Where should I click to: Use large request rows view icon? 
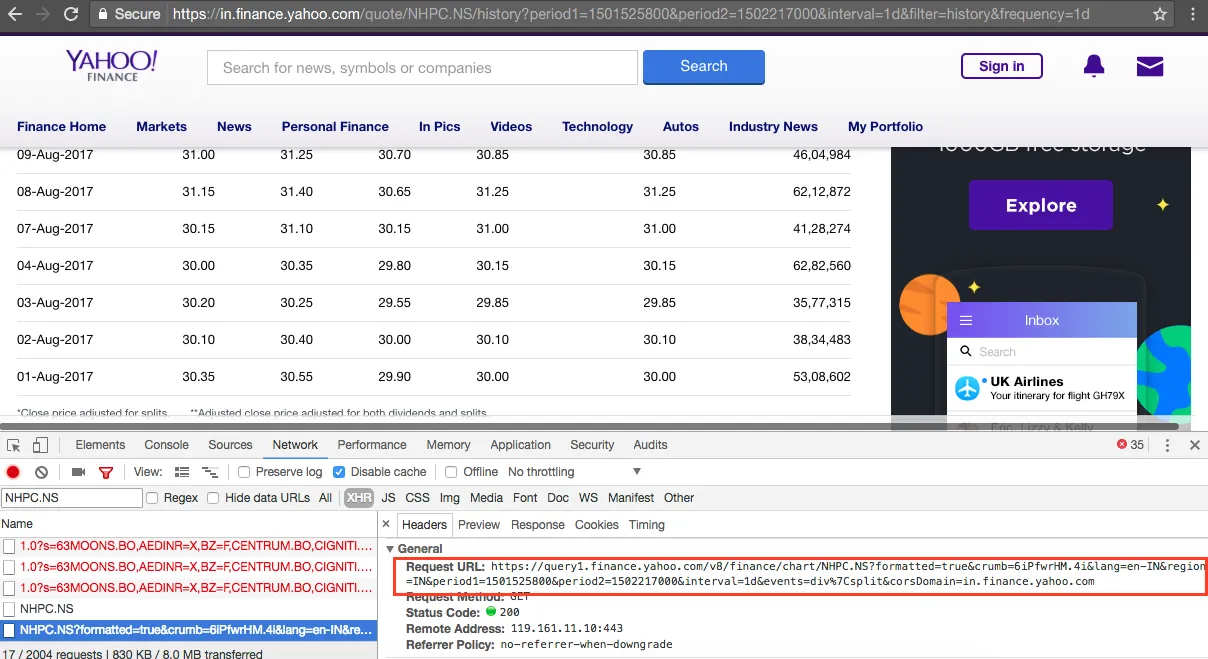pos(182,472)
